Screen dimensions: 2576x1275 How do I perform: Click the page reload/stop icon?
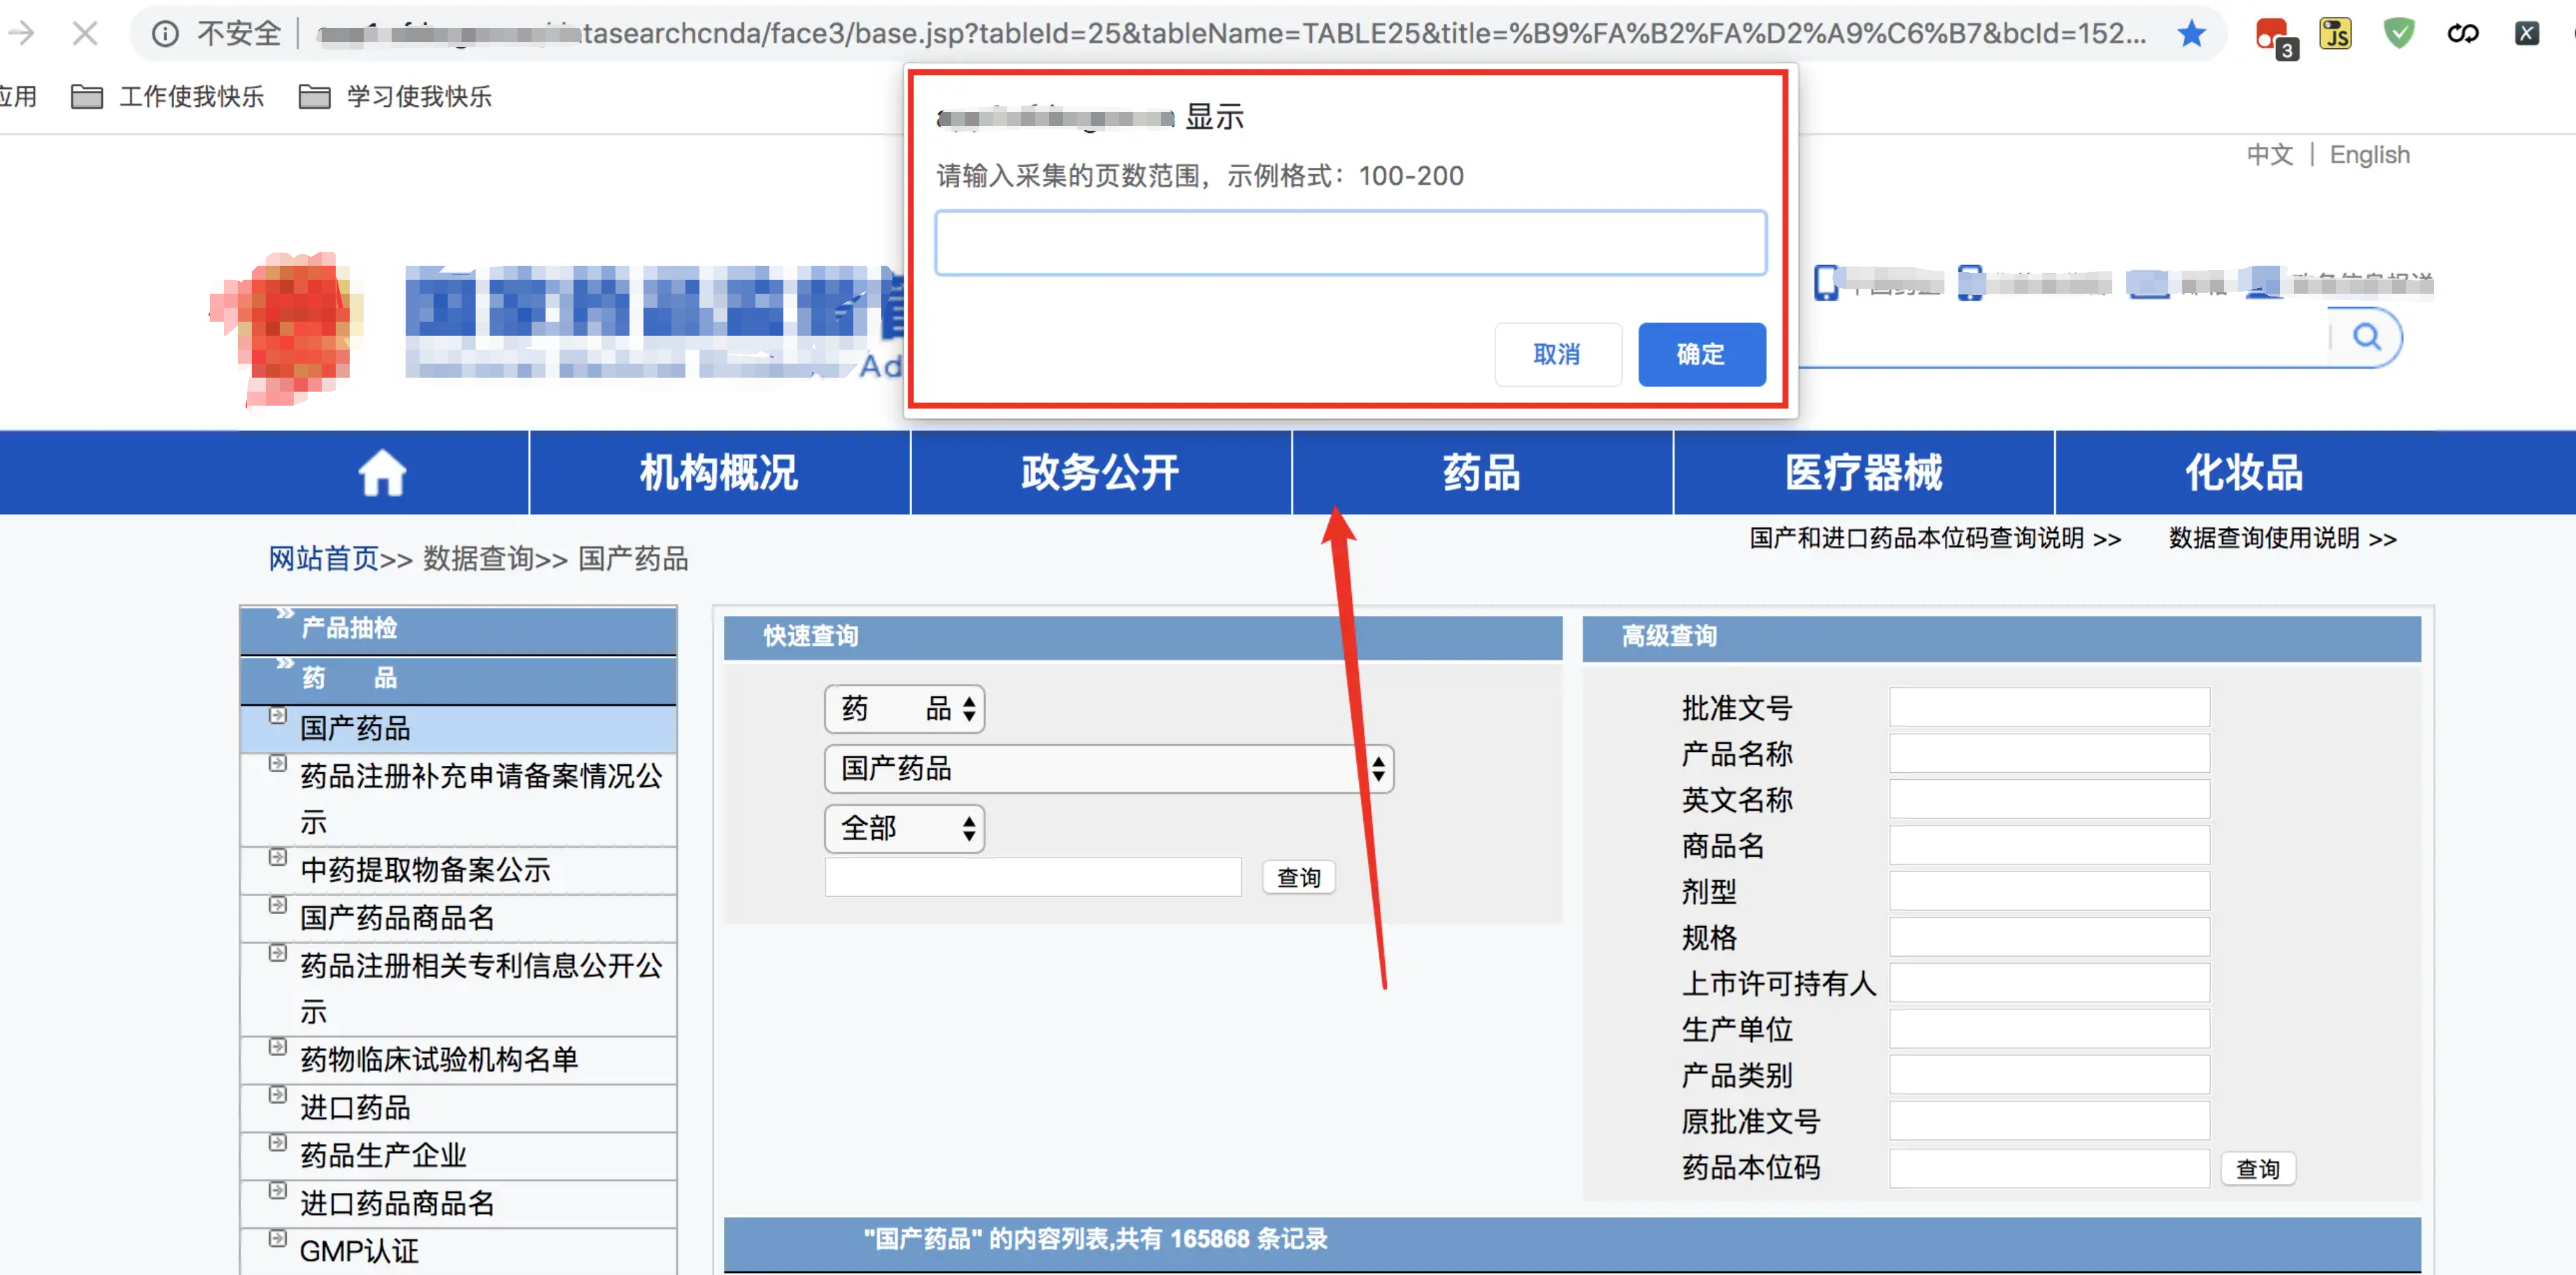(89, 24)
